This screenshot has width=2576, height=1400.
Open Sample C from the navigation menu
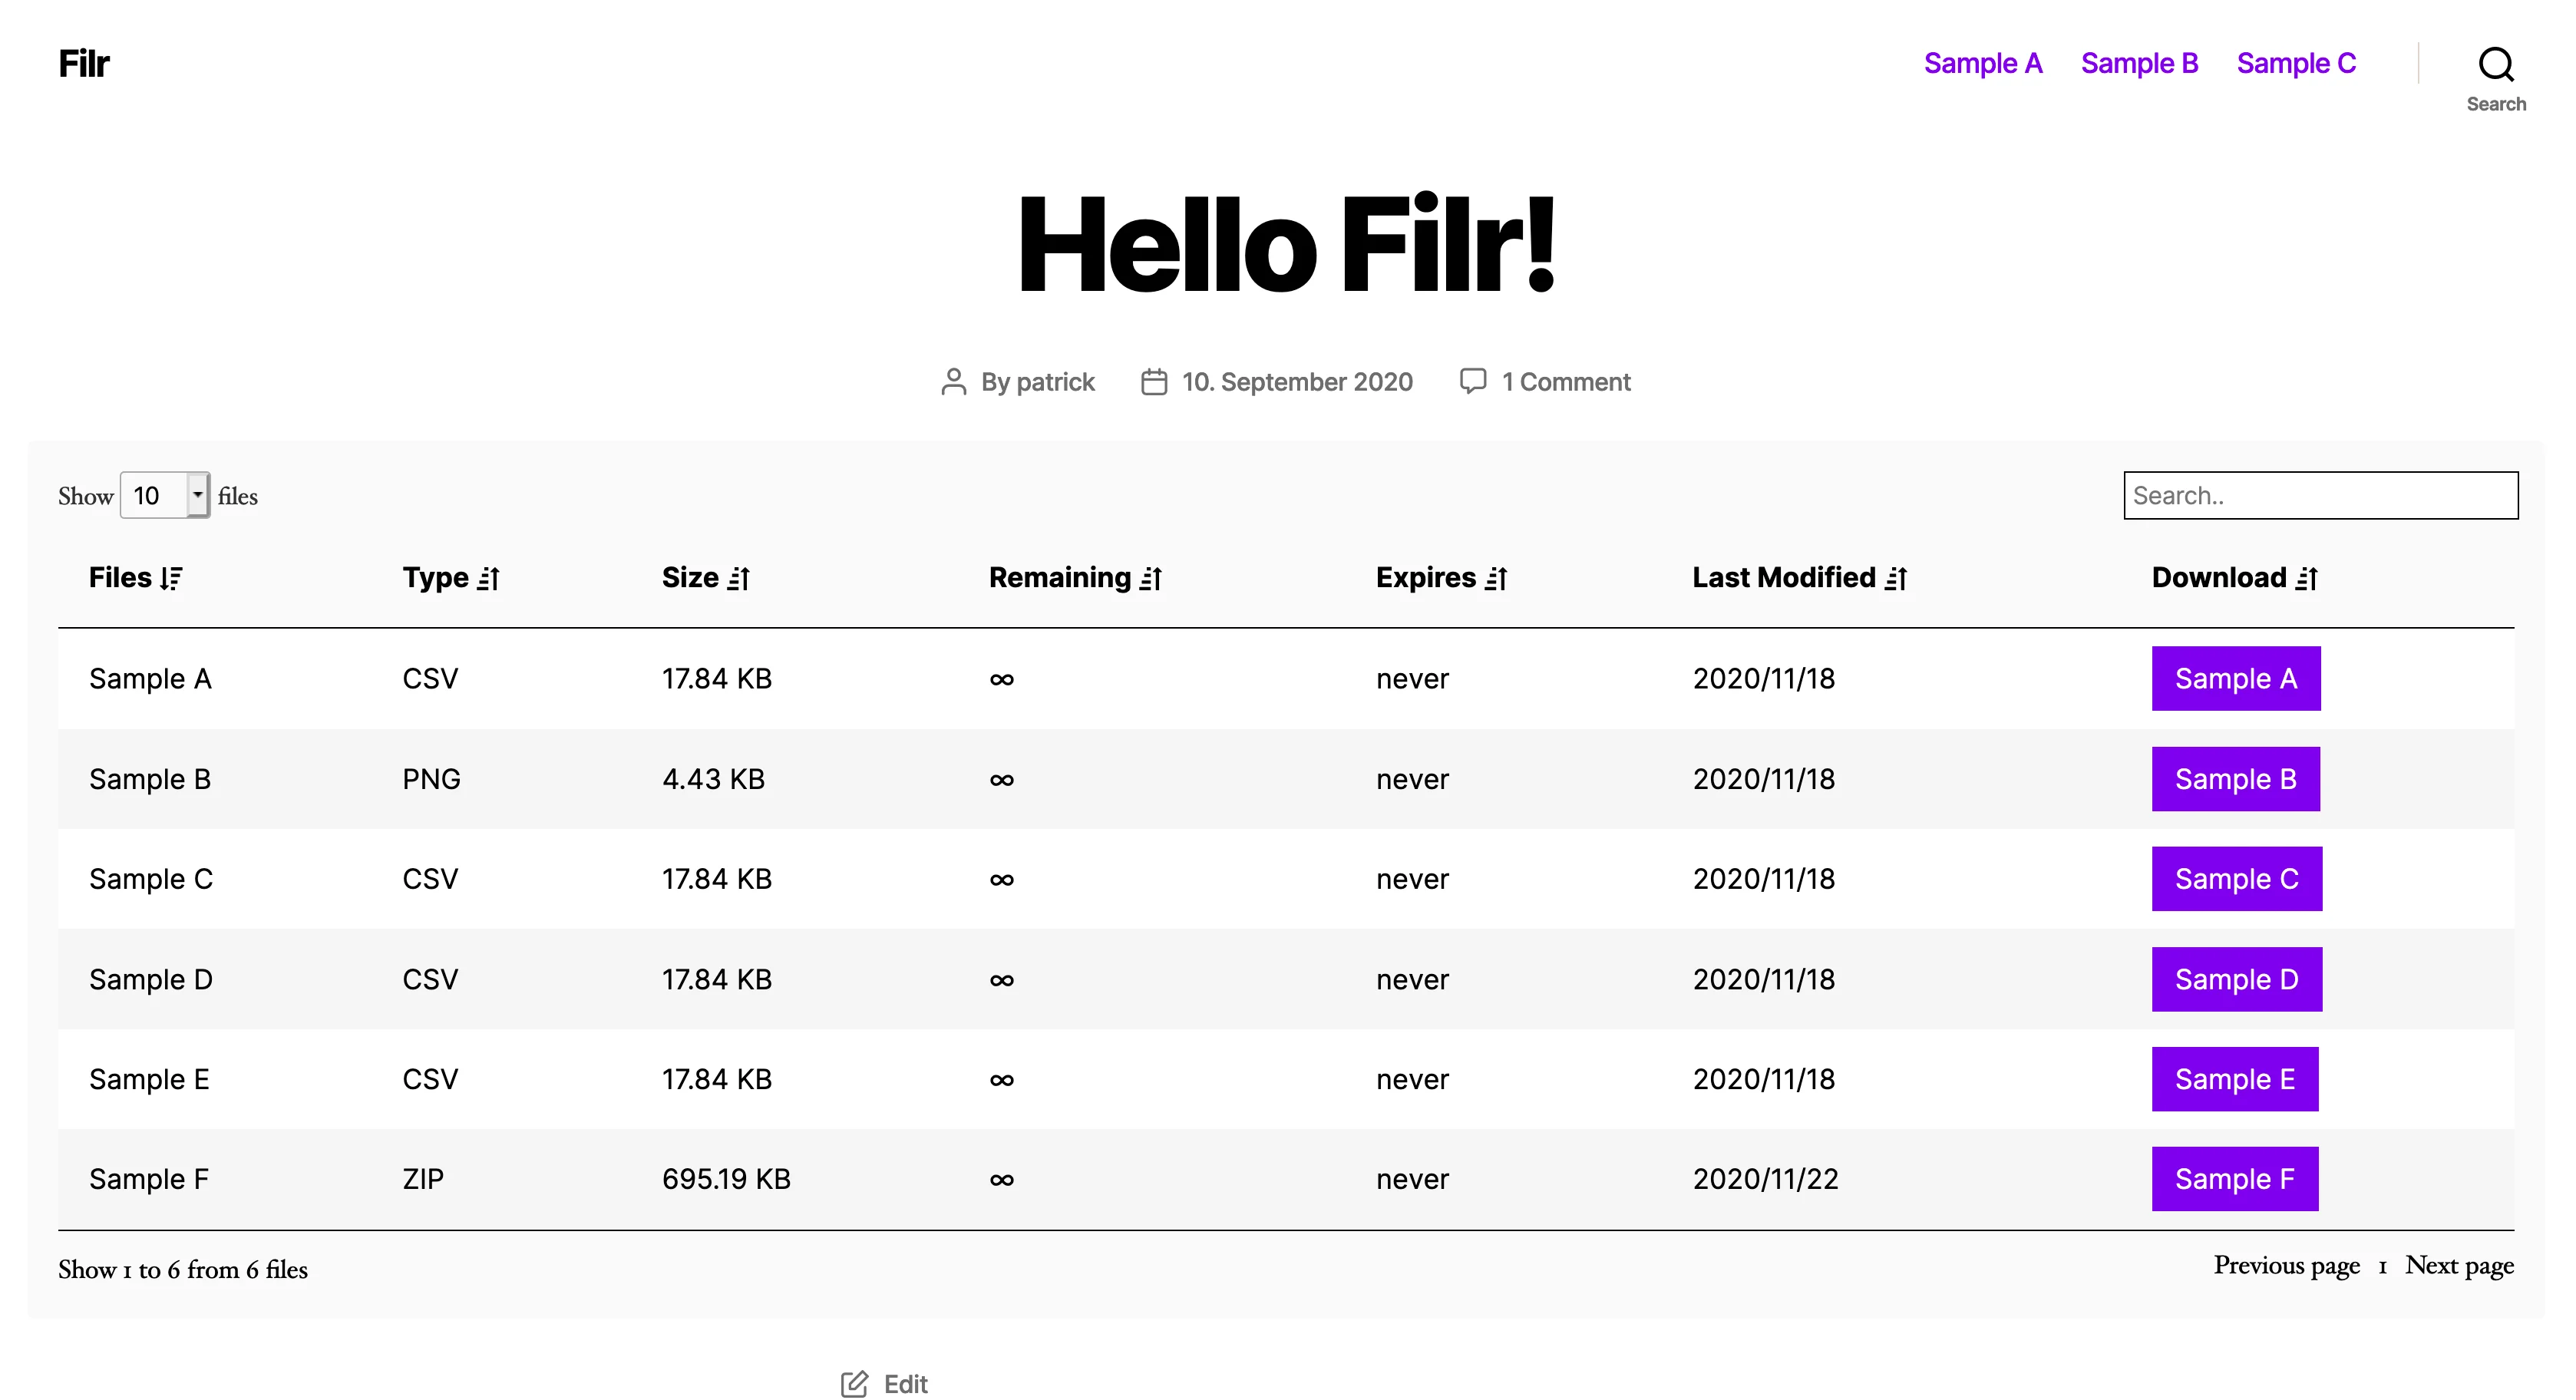coord(2296,63)
